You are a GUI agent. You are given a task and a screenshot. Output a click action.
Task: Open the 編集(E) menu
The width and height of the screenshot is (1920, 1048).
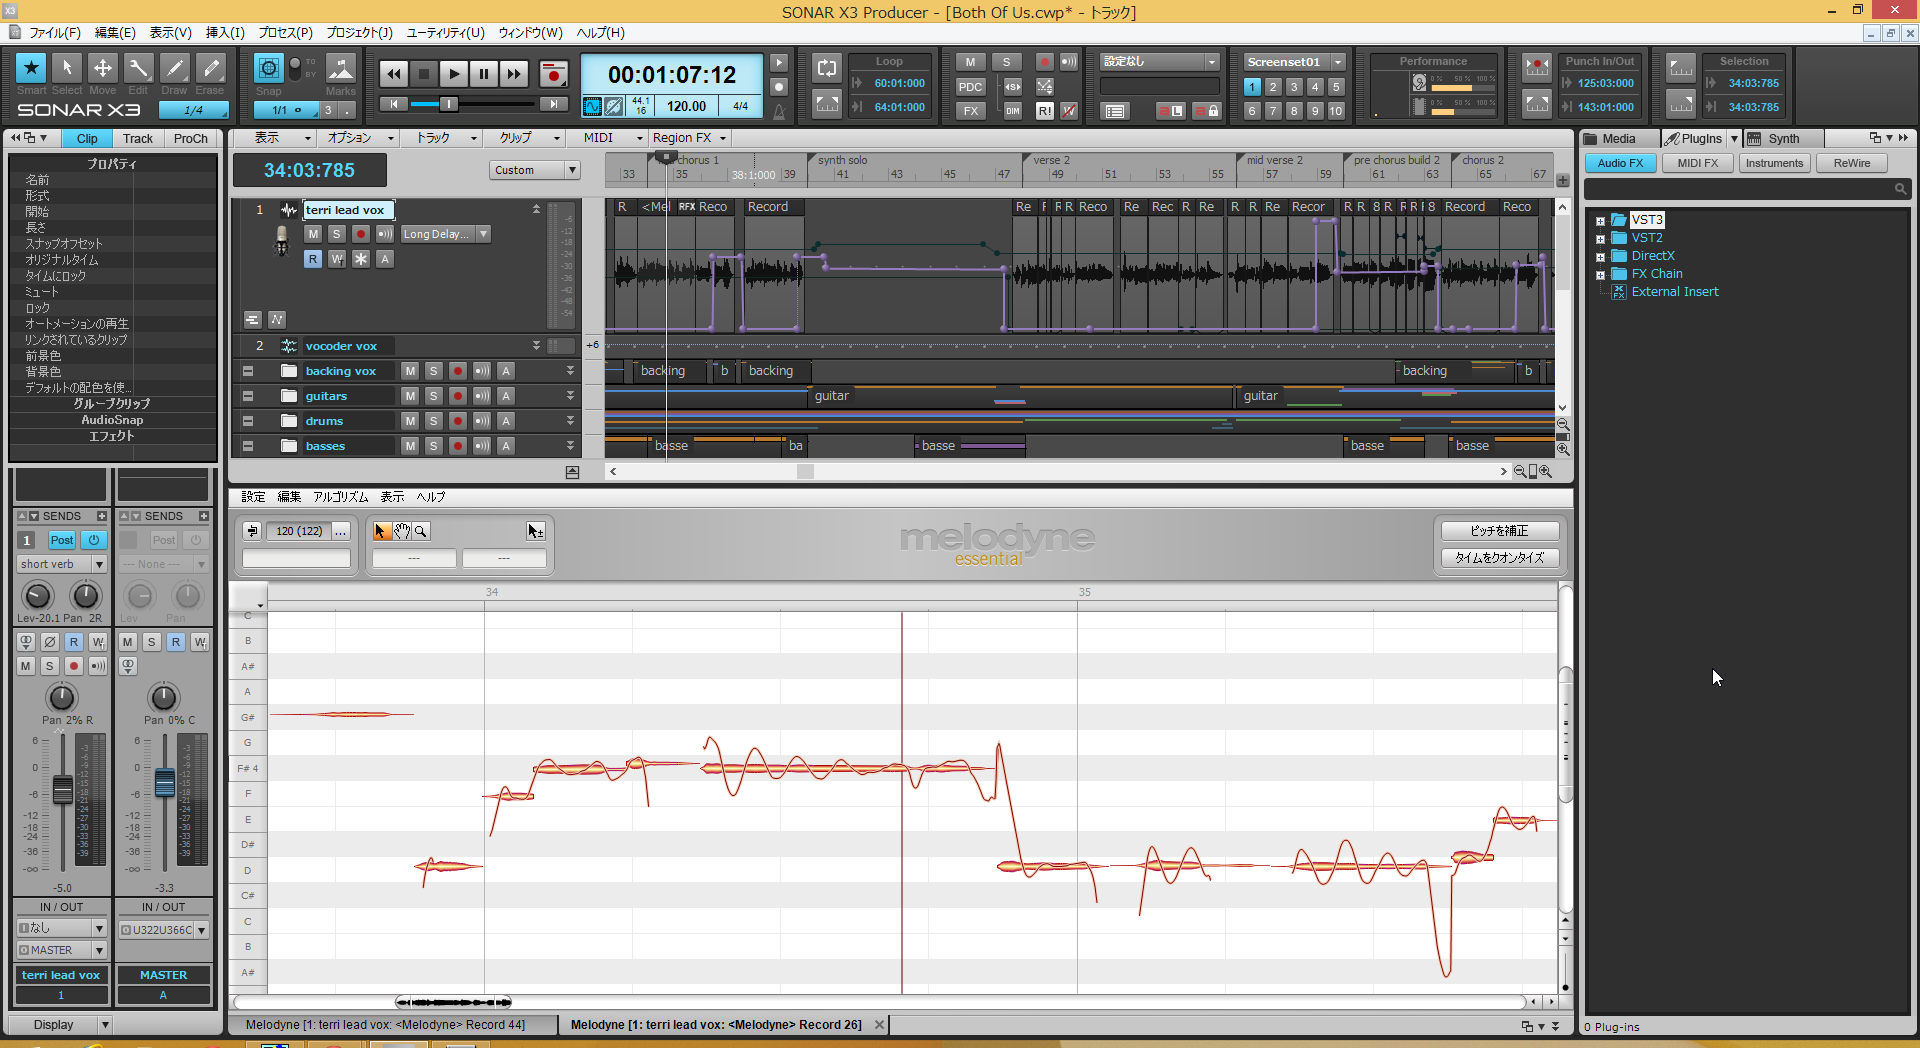[115, 33]
